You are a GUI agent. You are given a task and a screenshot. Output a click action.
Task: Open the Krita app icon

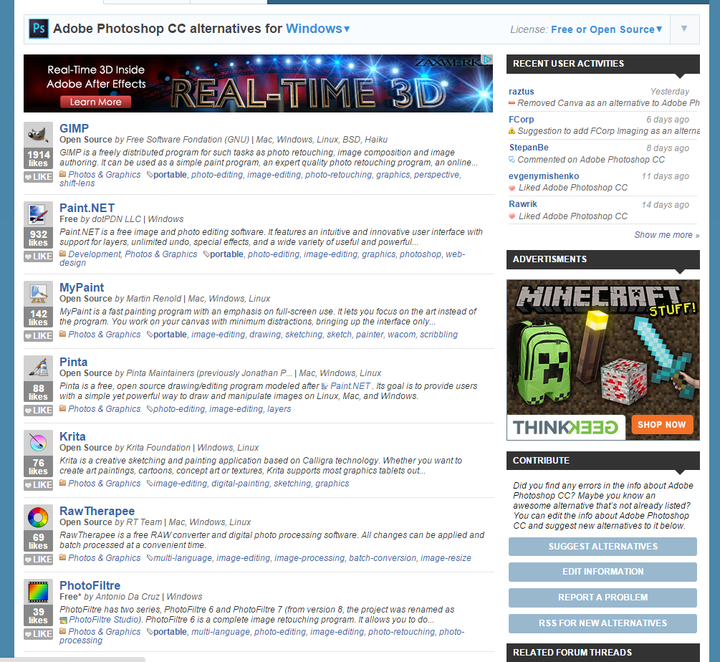(38, 442)
